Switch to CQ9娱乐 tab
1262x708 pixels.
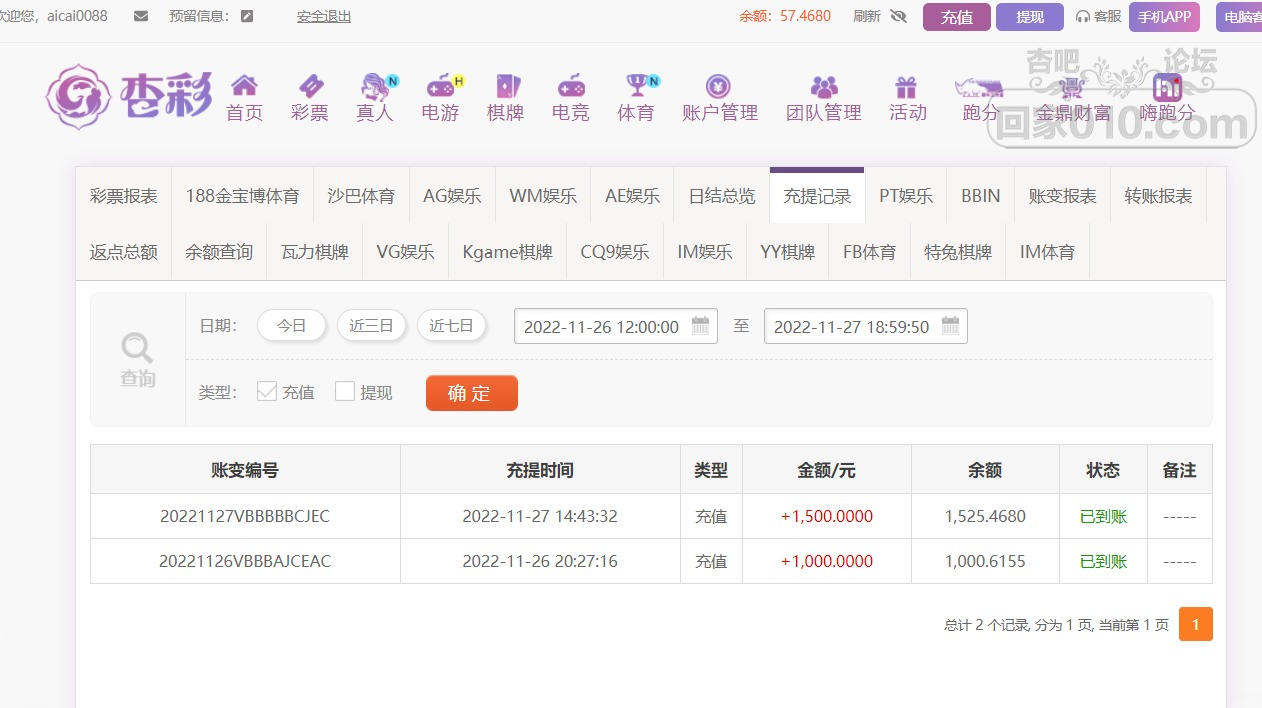615,252
